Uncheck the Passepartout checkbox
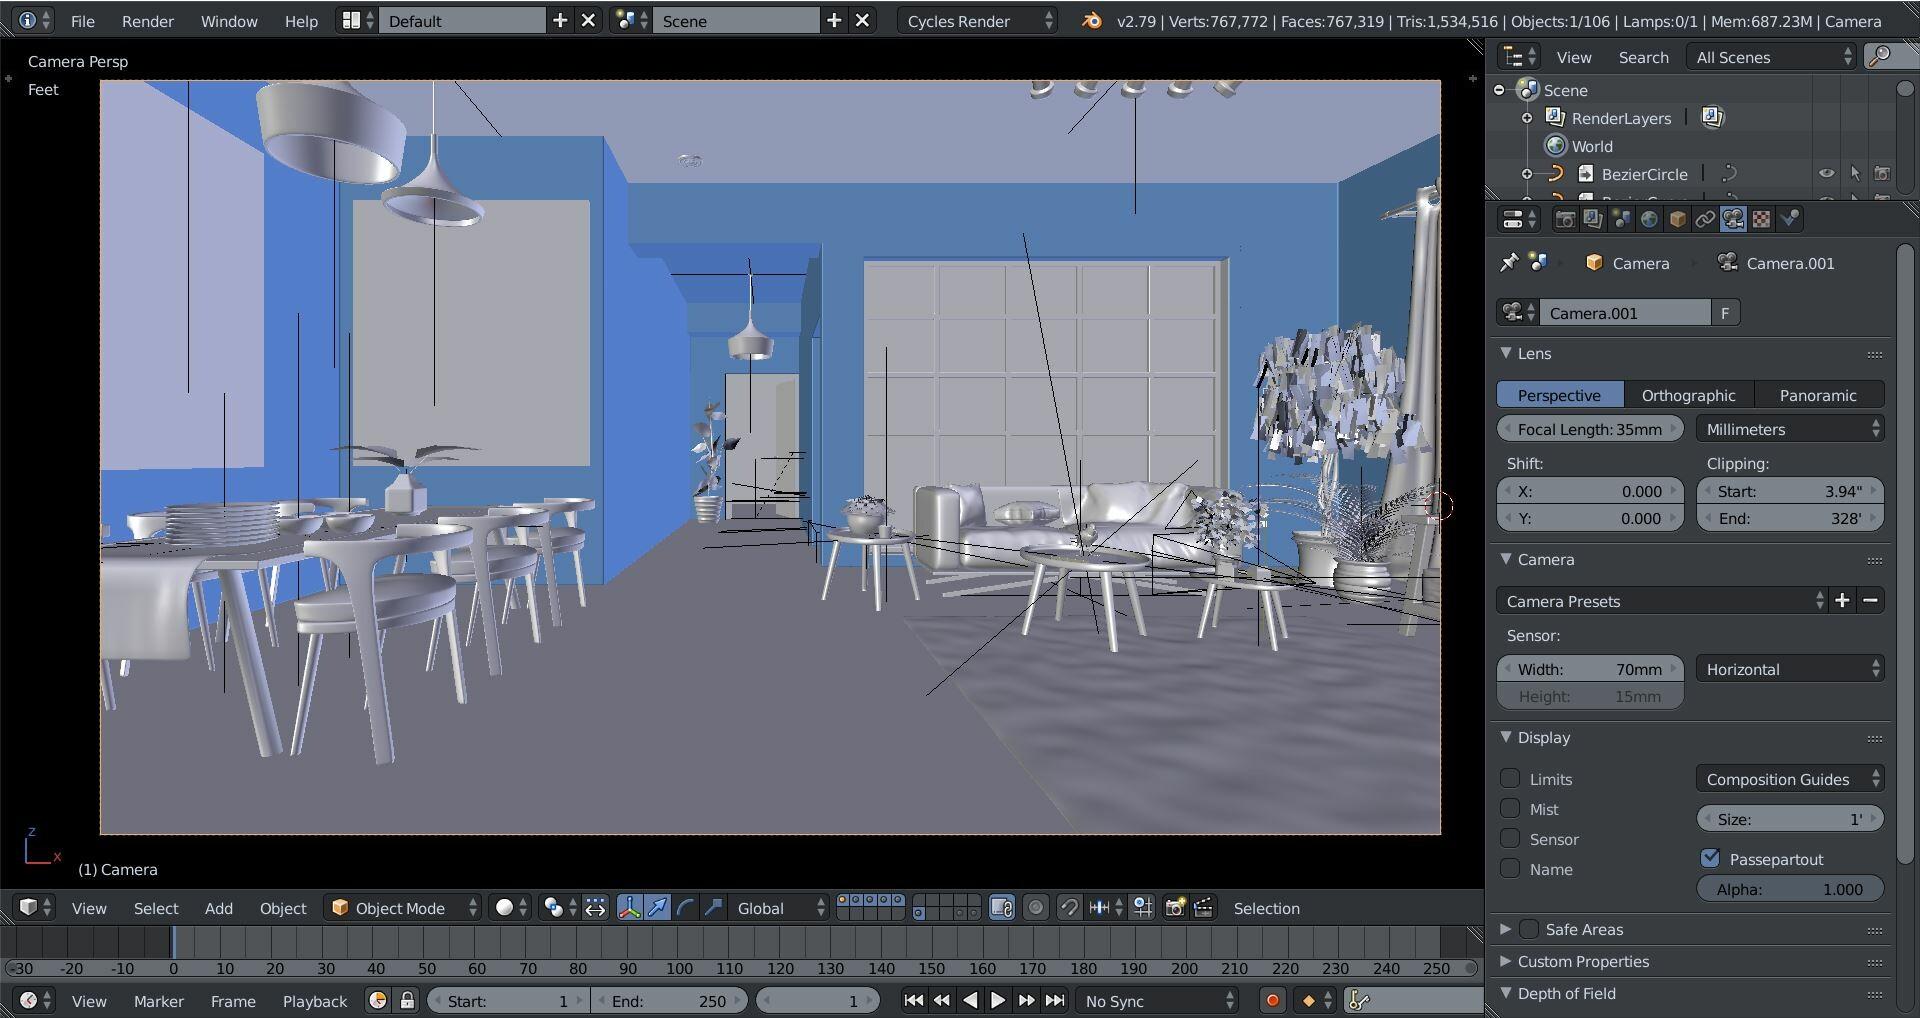 (1710, 859)
